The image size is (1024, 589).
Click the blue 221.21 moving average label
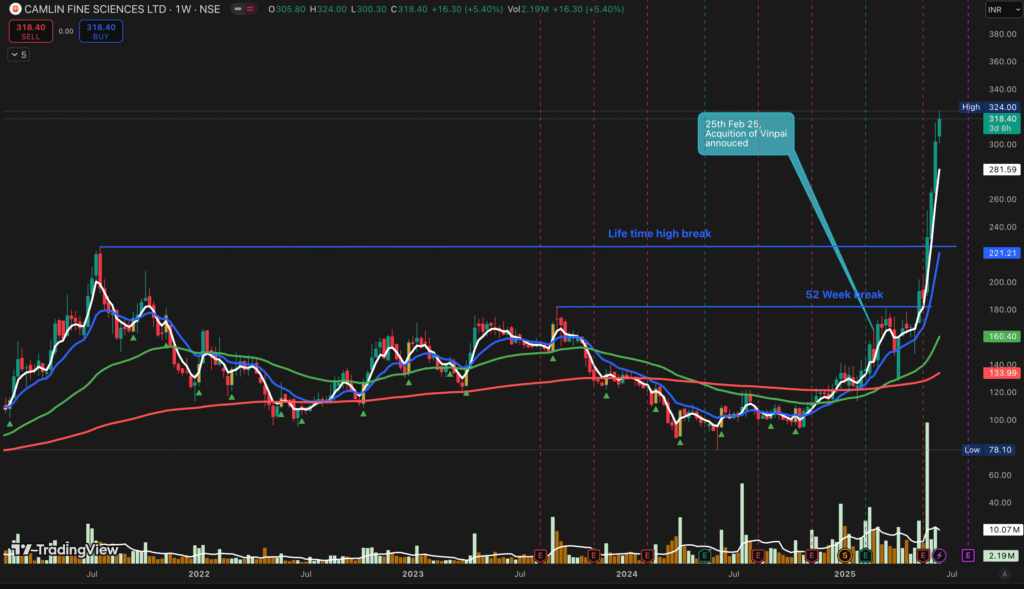click(x=1002, y=253)
